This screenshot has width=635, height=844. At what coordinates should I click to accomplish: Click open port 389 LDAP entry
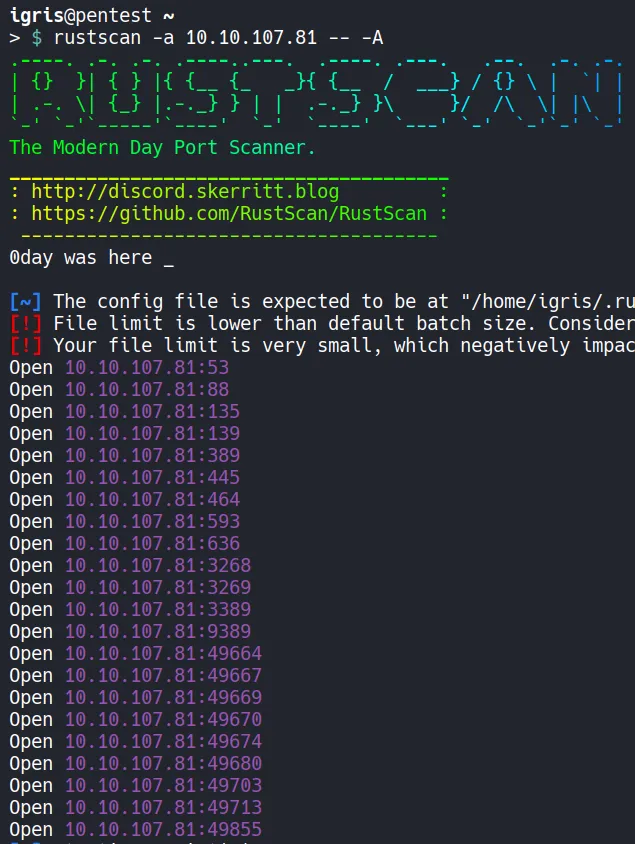pos(152,455)
